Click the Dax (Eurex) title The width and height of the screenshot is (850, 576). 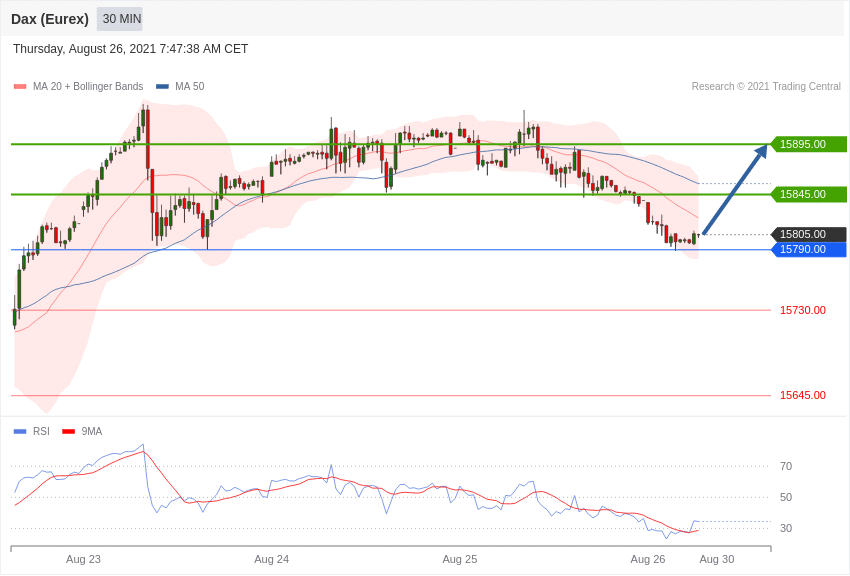coord(50,20)
